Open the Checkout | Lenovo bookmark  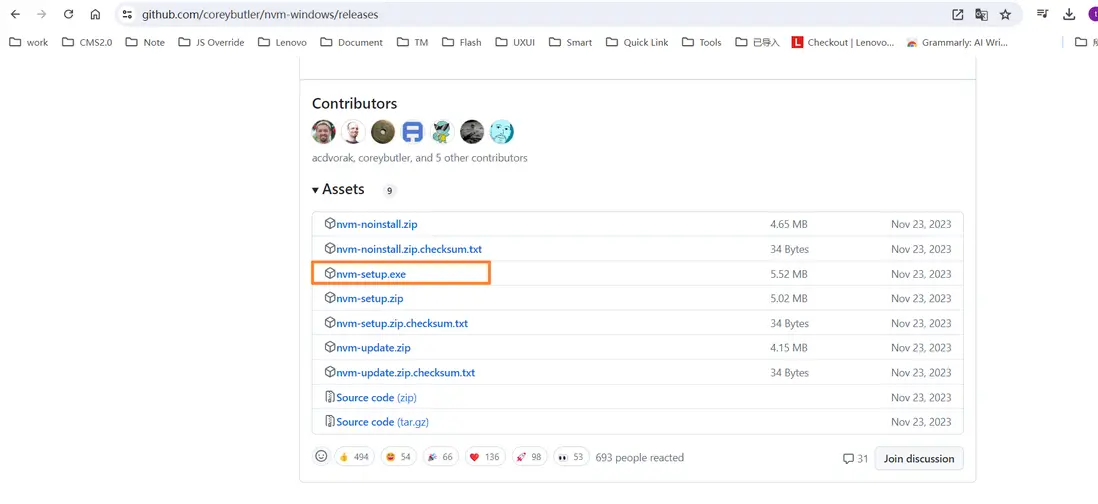[x=842, y=42]
